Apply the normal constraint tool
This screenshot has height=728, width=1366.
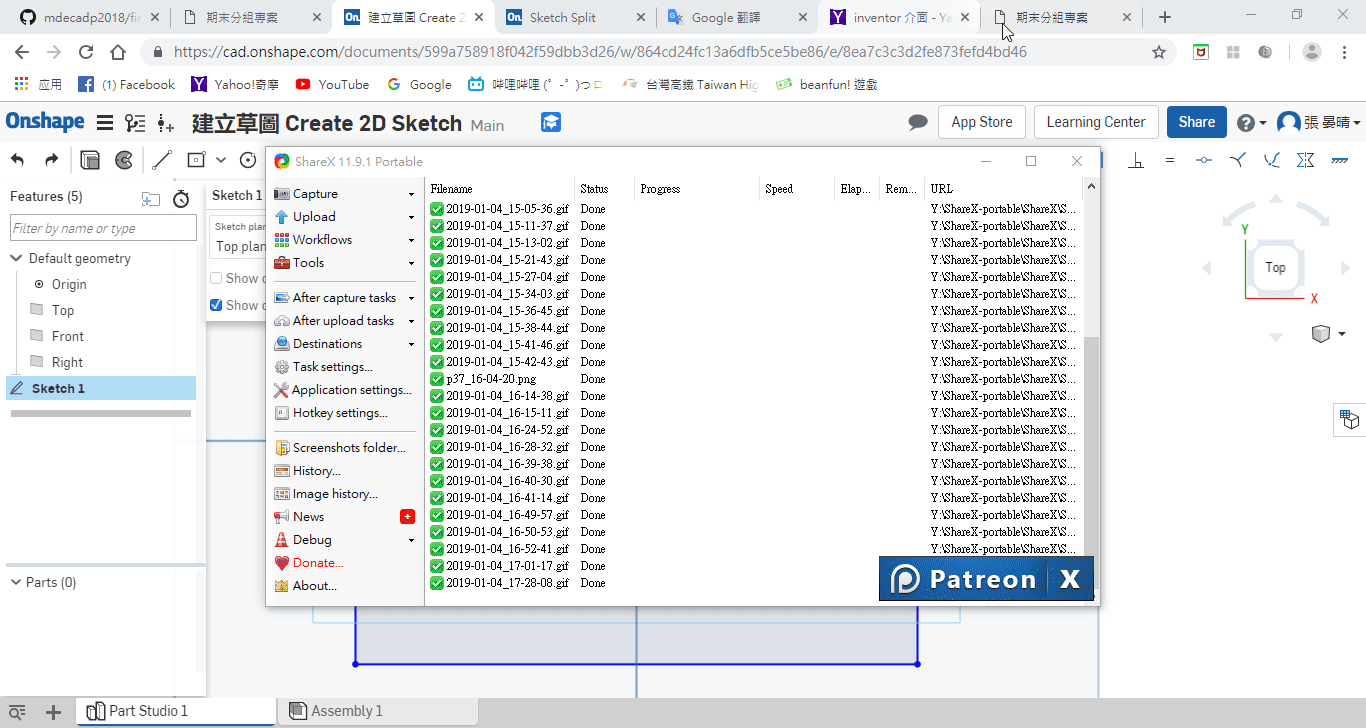click(x=1238, y=159)
